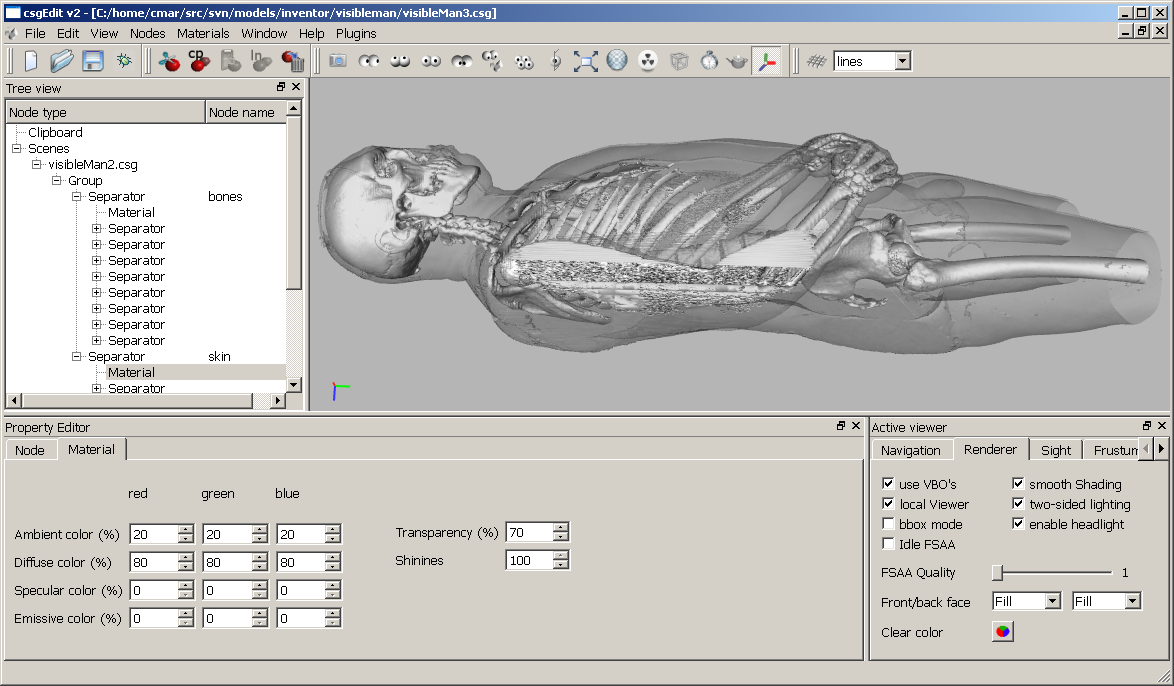The height and width of the screenshot is (686, 1174).
Task: Click the teapot icon in toolbar
Action: click(738, 61)
